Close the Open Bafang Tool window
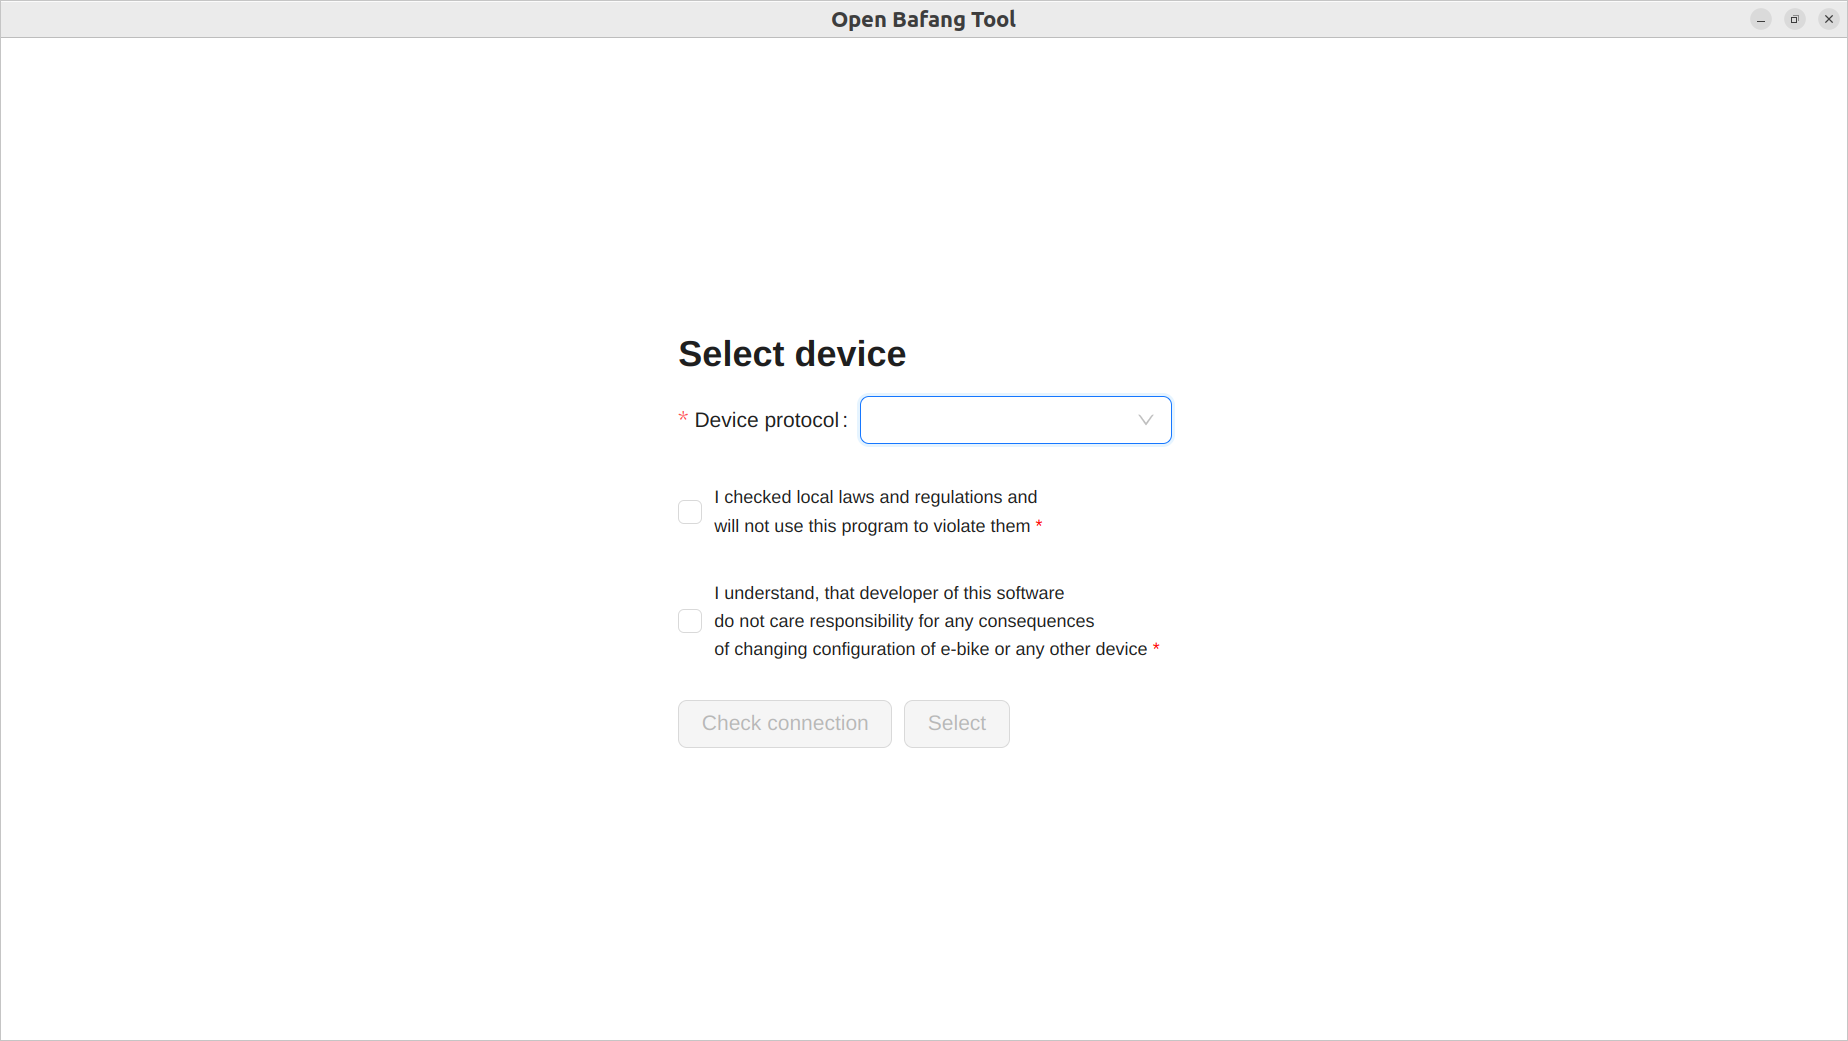Screen dimensions: 1848x1041 tap(1829, 19)
